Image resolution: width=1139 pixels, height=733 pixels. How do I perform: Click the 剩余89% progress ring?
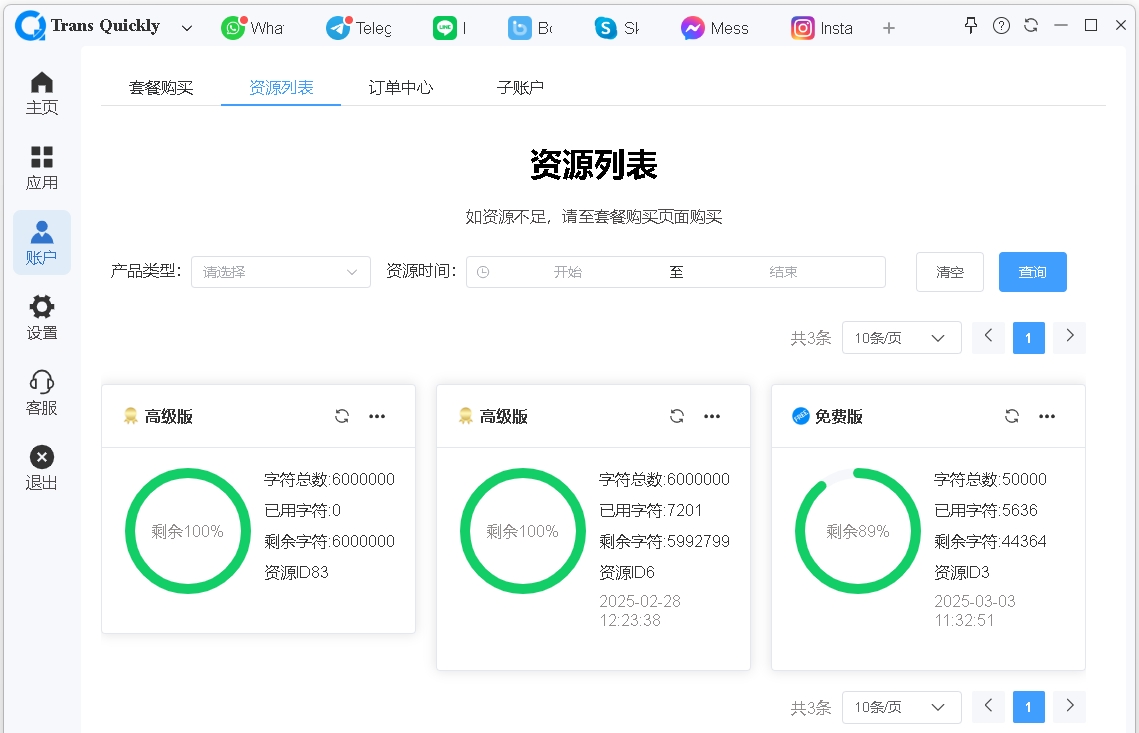click(857, 531)
